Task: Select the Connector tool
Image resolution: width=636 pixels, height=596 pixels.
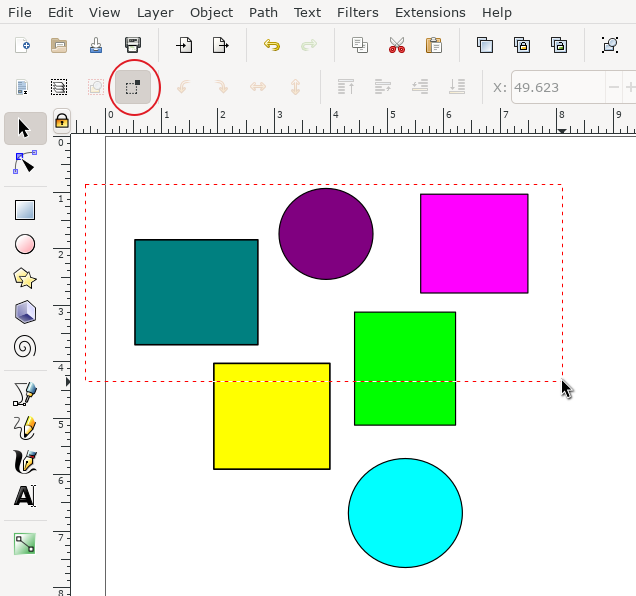Action: click(x=25, y=544)
